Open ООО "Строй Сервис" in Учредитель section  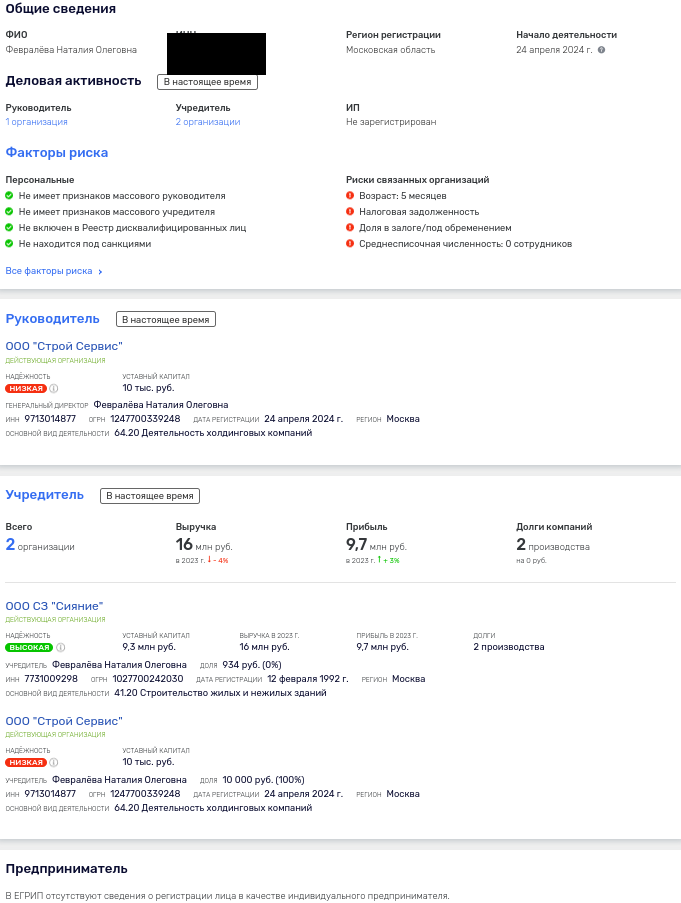point(64,721)
